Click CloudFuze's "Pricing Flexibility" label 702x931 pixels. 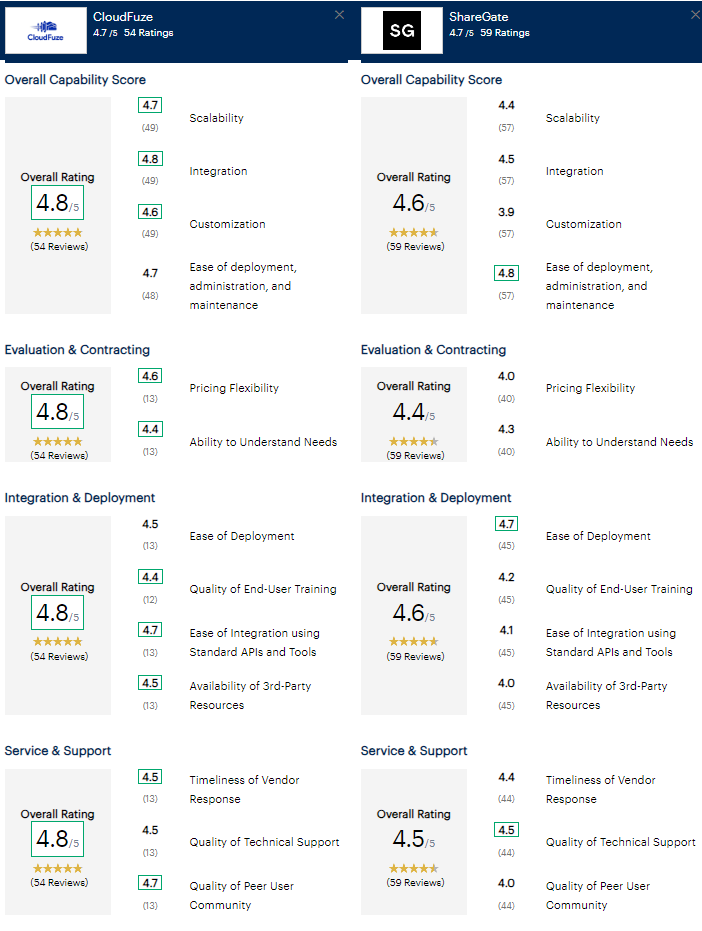(x=234, y=388)
